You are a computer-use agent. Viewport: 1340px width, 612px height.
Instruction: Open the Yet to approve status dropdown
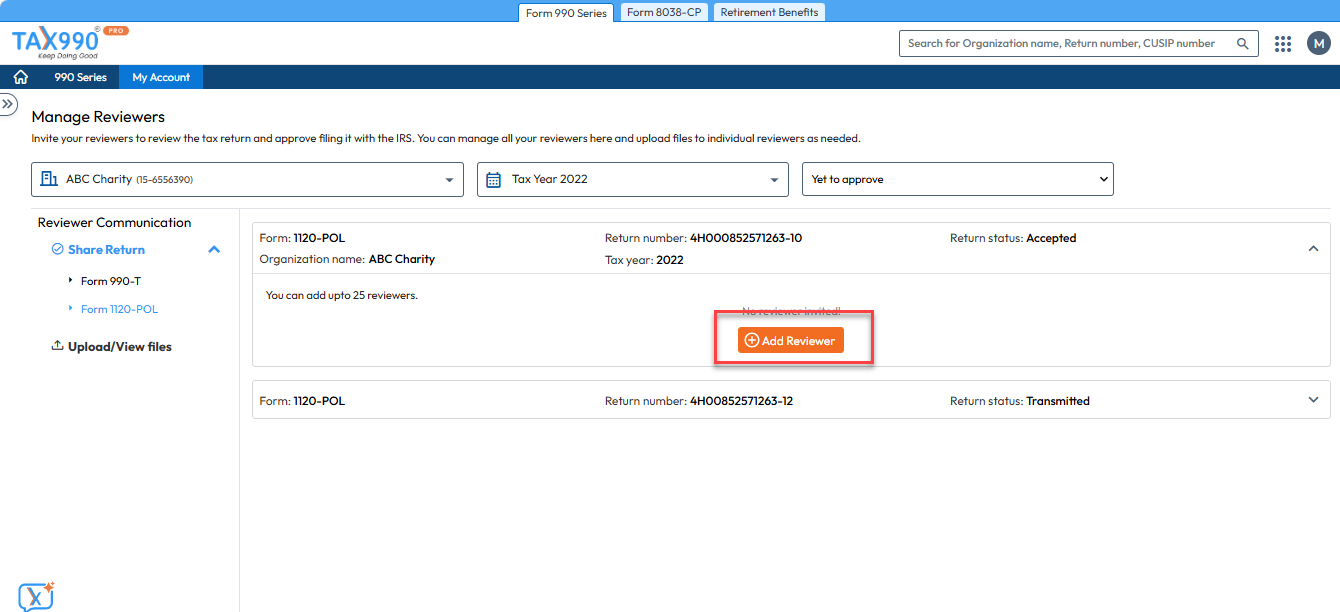click(958, 179)
